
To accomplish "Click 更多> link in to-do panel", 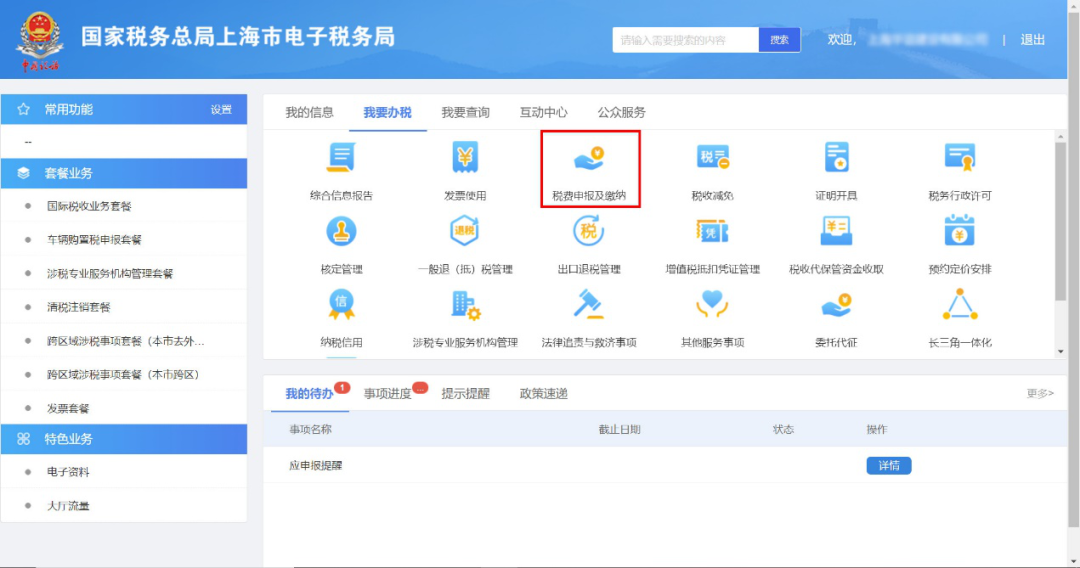I will [x=1040, y=394].
